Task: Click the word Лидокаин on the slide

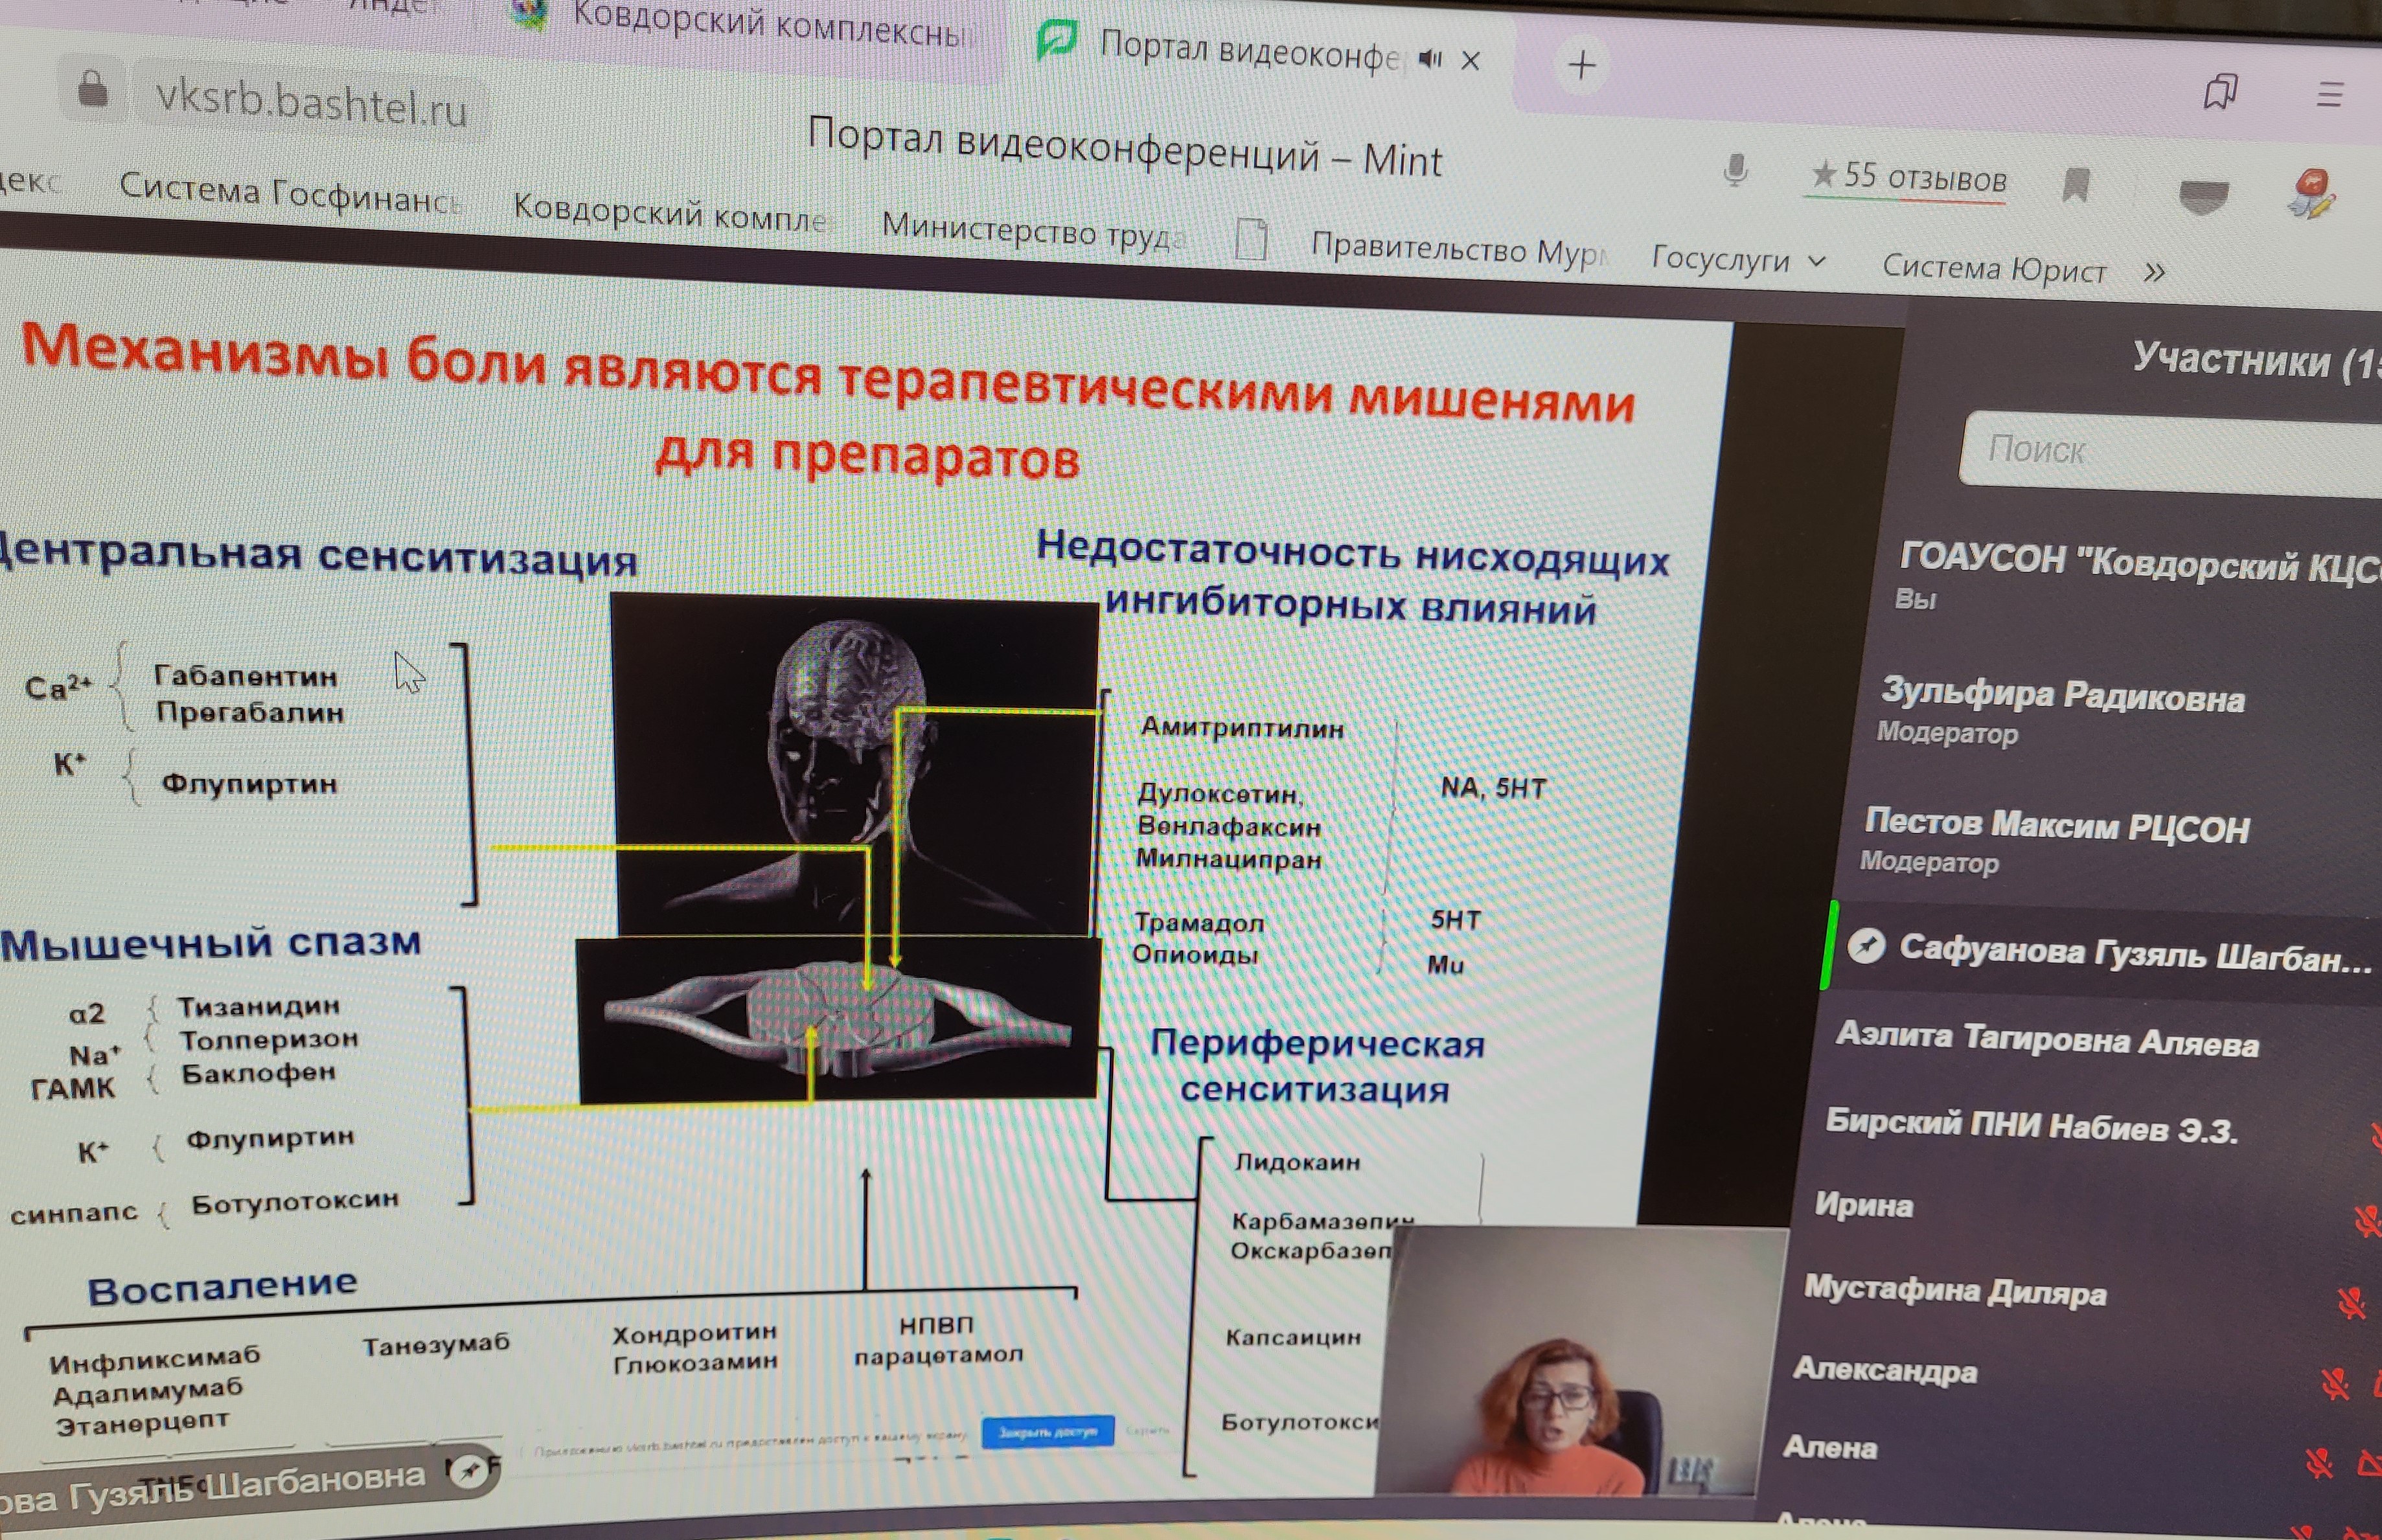Action: (x=1297, y=1162)
